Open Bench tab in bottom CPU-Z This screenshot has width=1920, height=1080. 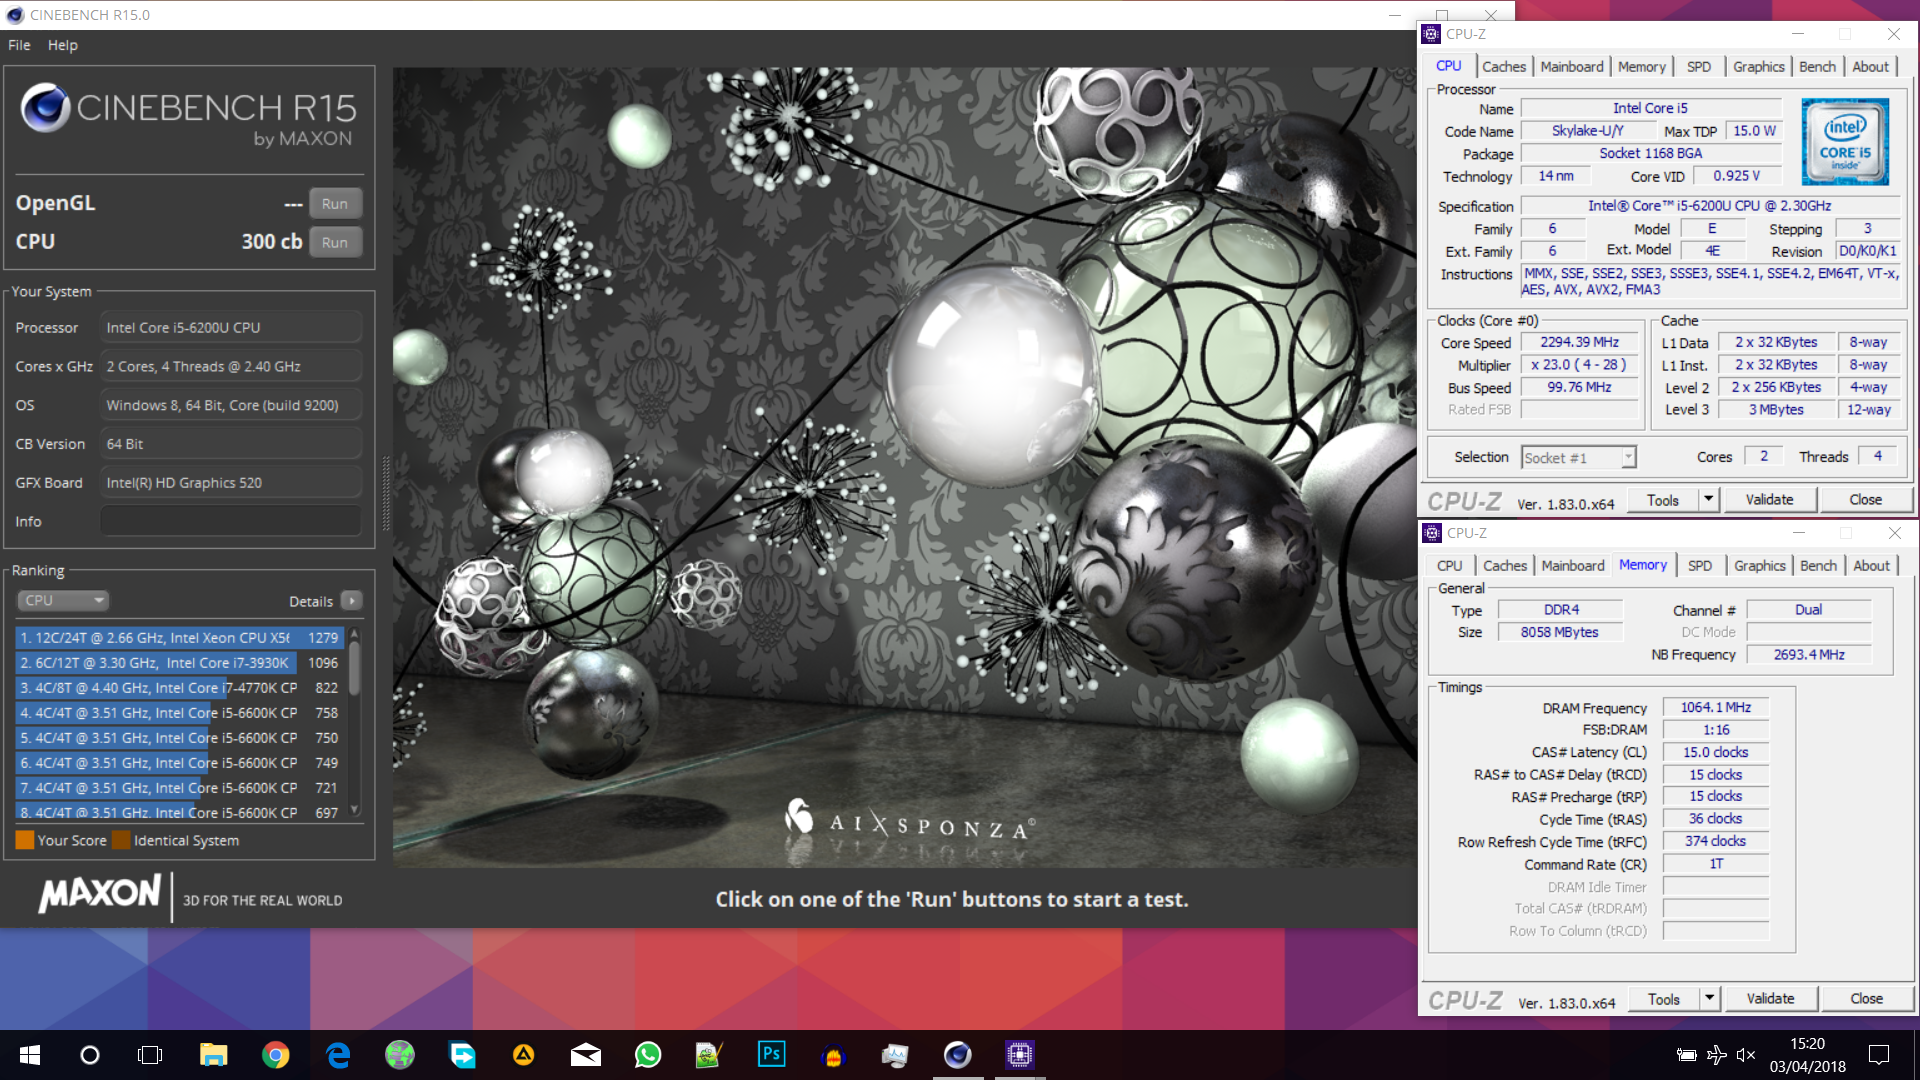click(1818, 565)
